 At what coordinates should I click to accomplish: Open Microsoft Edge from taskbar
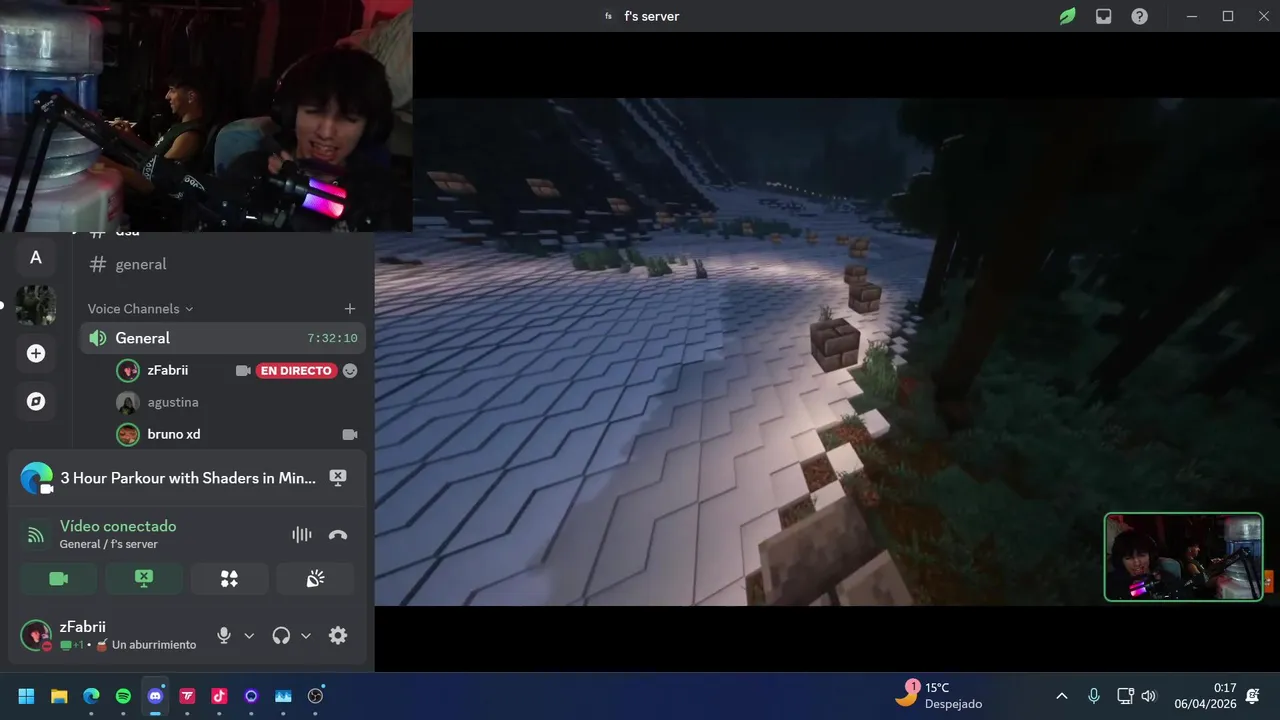pyautogui.click(x=91, y=696)
